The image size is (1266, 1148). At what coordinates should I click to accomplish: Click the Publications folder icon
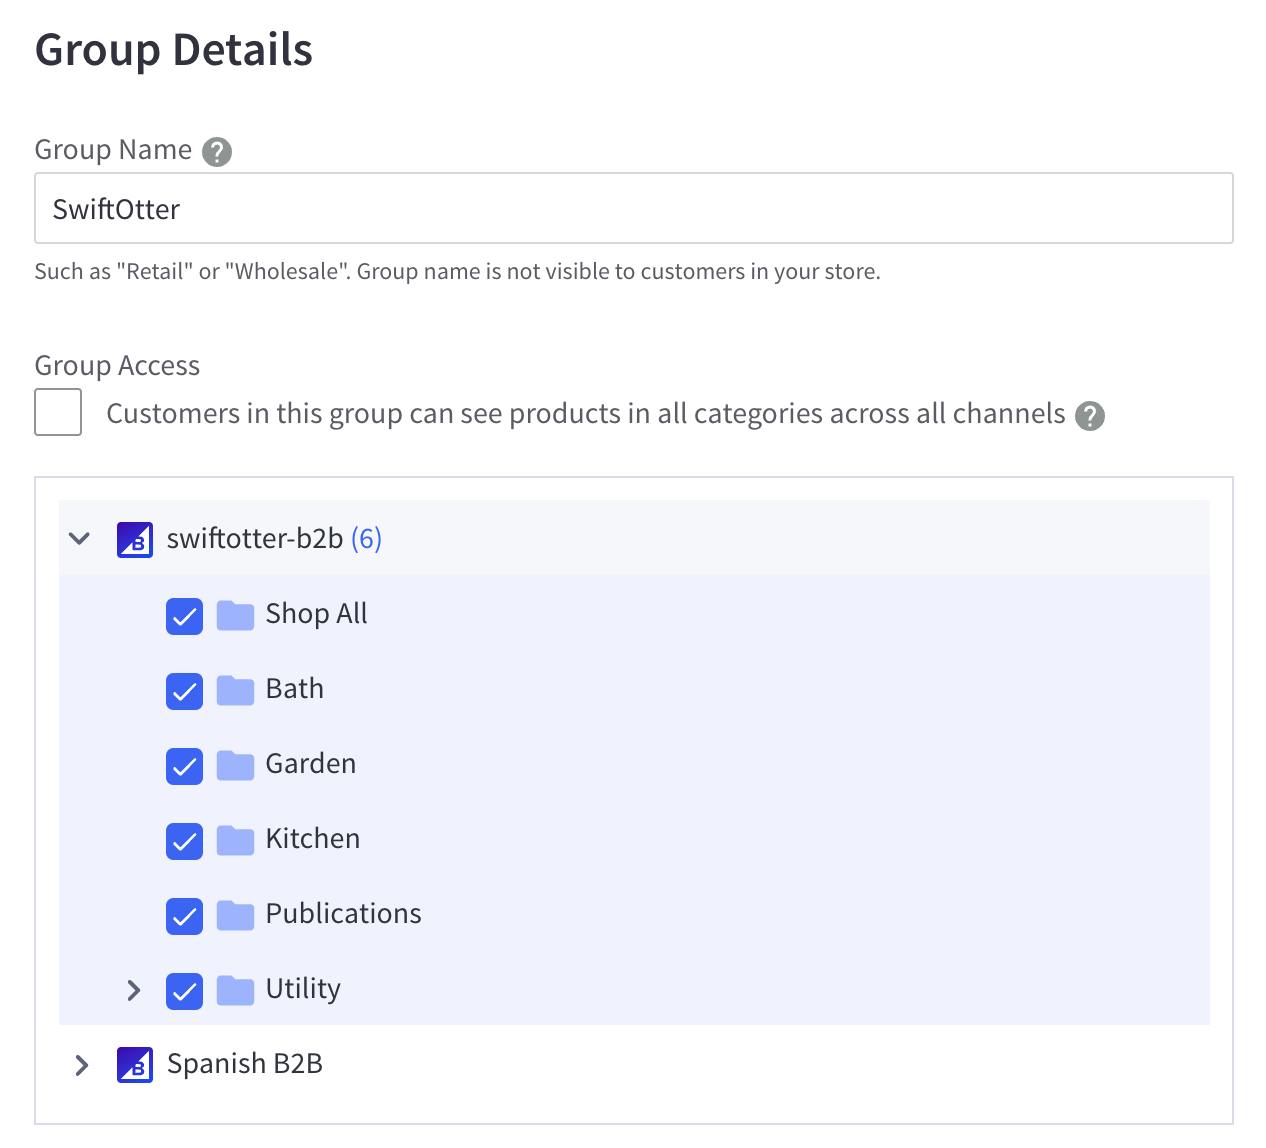(x=236, y=915)
